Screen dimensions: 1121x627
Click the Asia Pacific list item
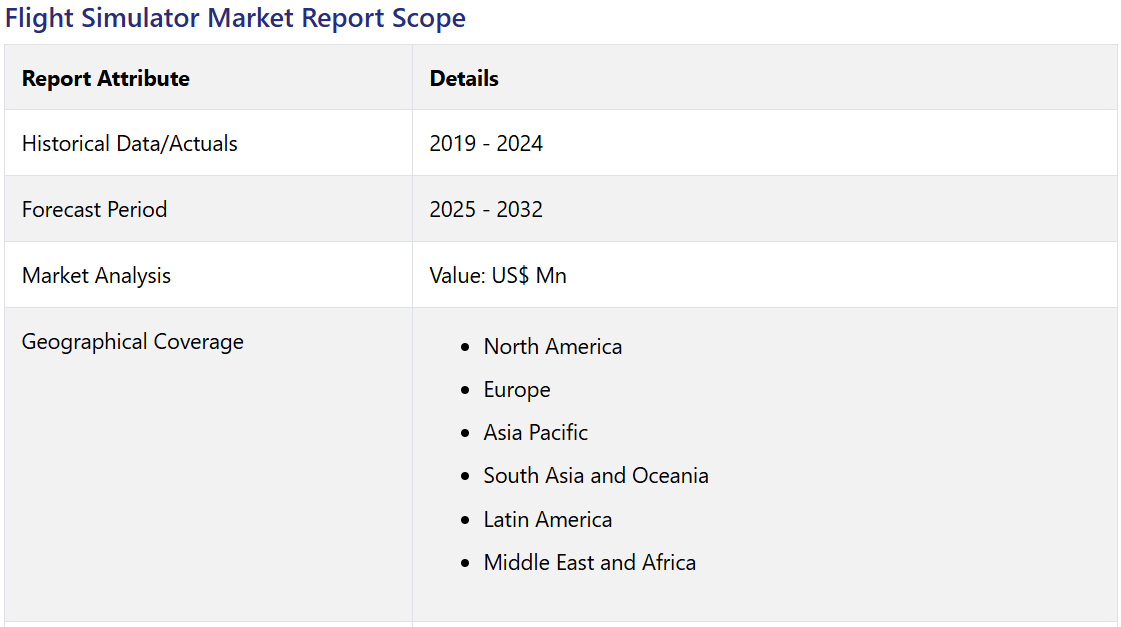click(535, 433)
